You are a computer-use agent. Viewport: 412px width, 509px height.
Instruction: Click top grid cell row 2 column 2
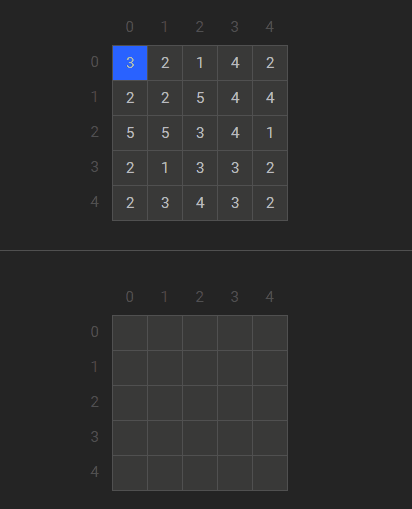click(200, 133)
